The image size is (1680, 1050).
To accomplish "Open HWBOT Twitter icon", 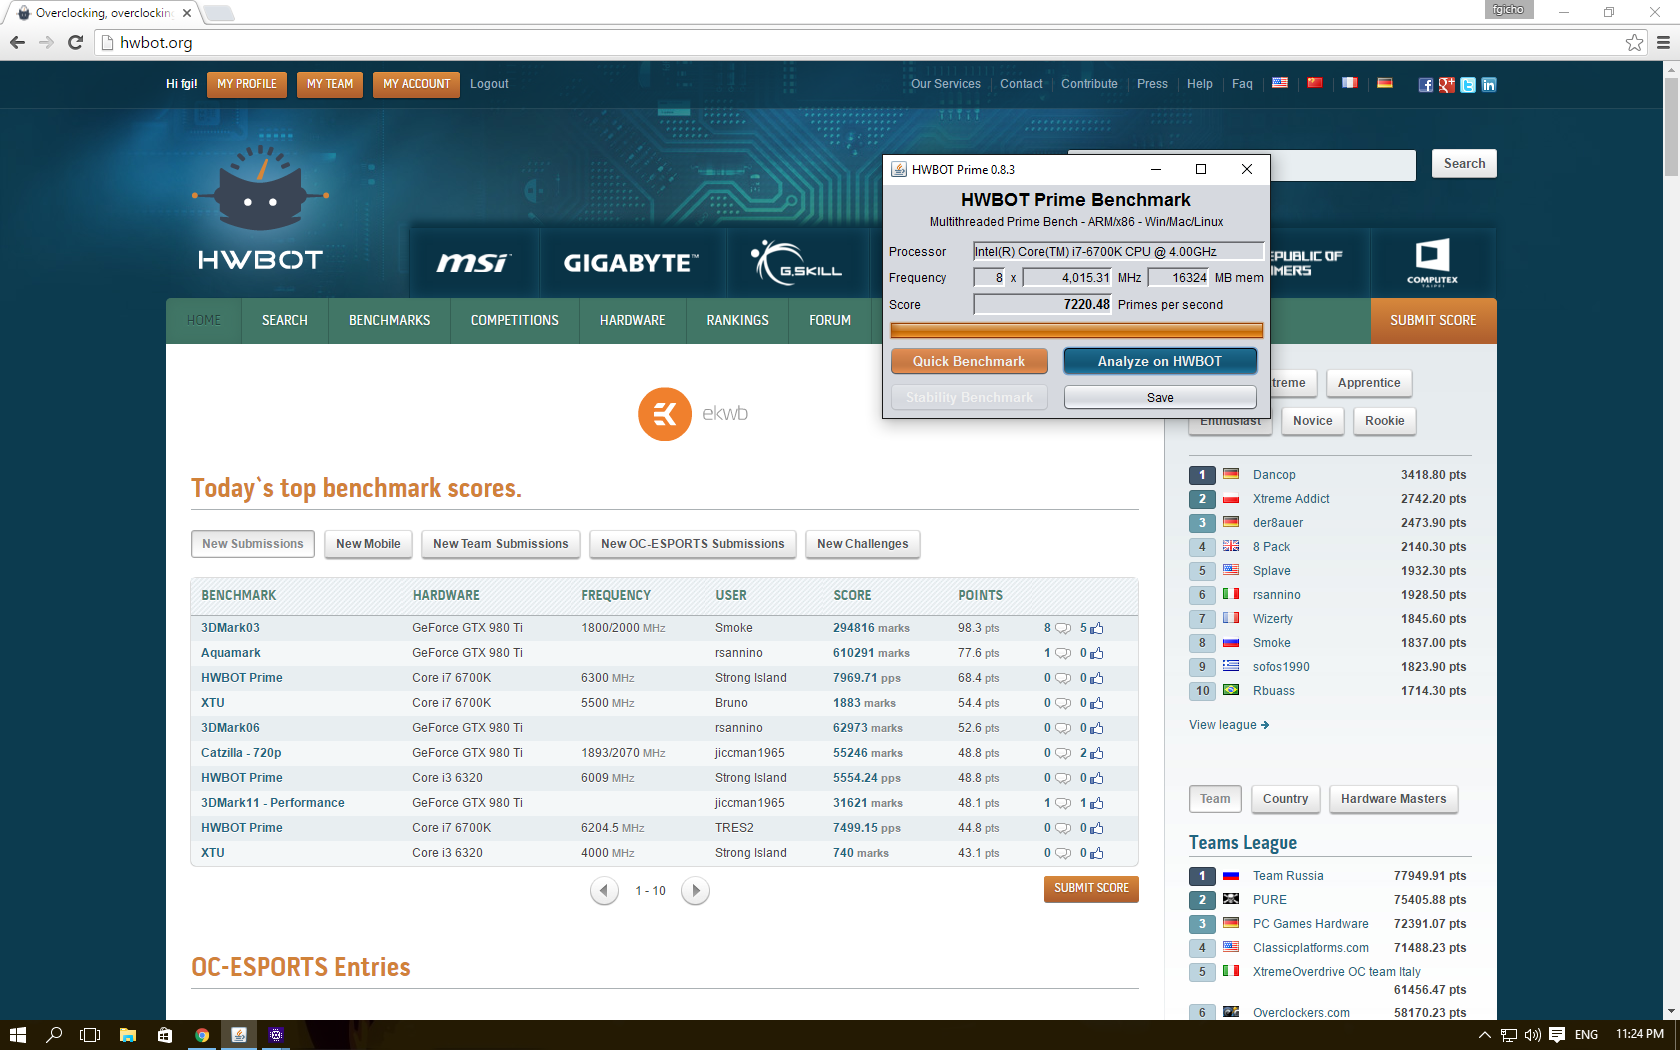I will coord(1467,85).
